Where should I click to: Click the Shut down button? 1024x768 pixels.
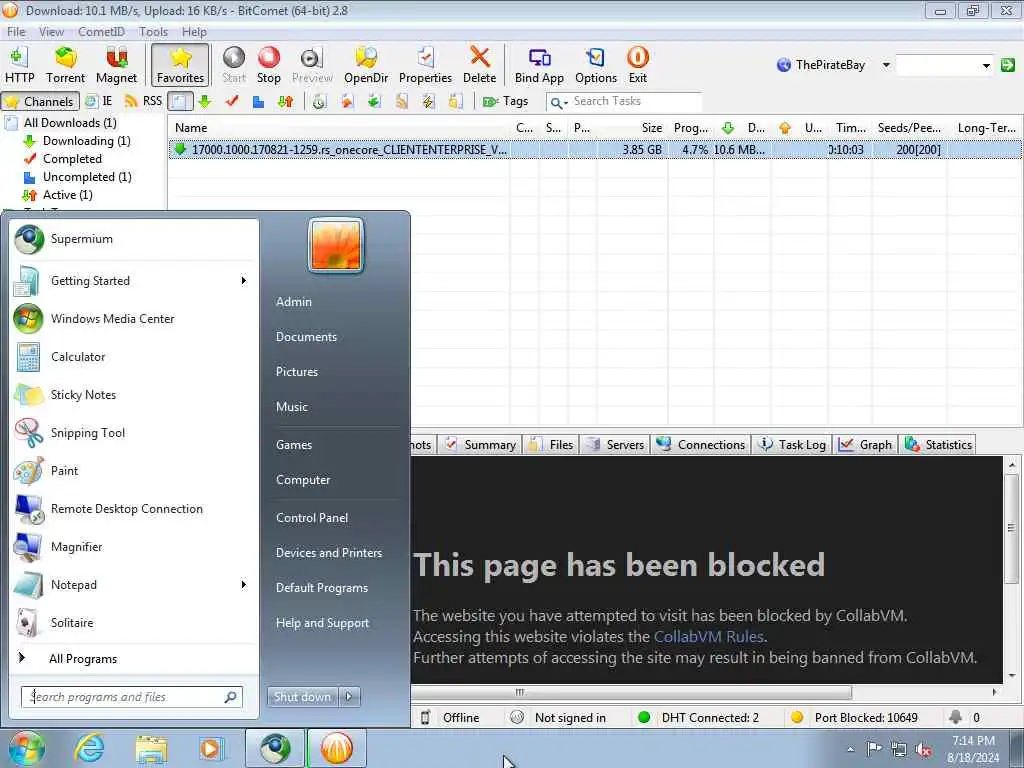[302, 697]
